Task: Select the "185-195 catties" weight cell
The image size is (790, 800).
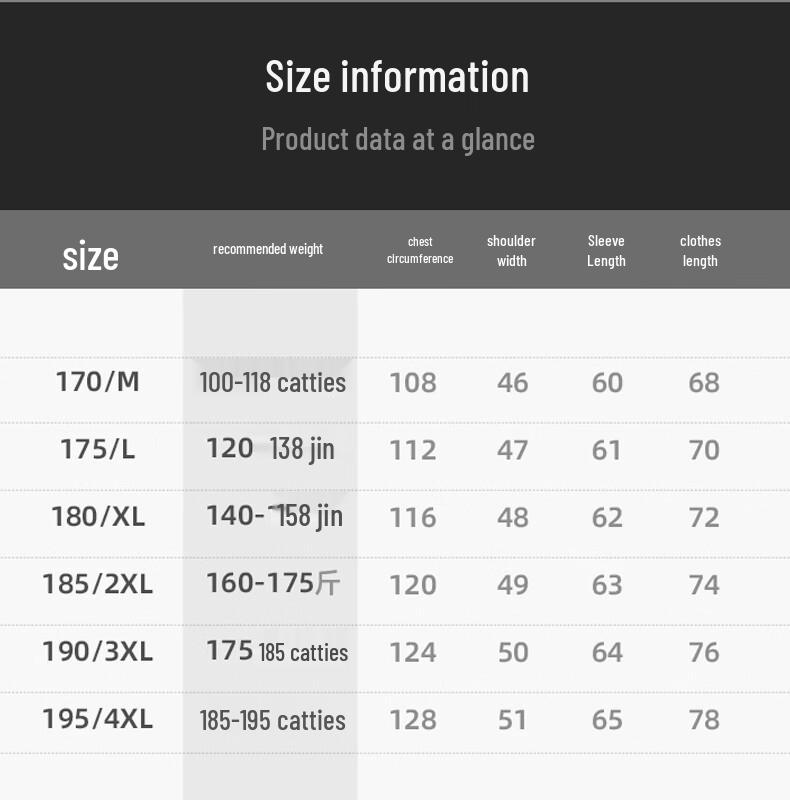Action: click(272, 720)
